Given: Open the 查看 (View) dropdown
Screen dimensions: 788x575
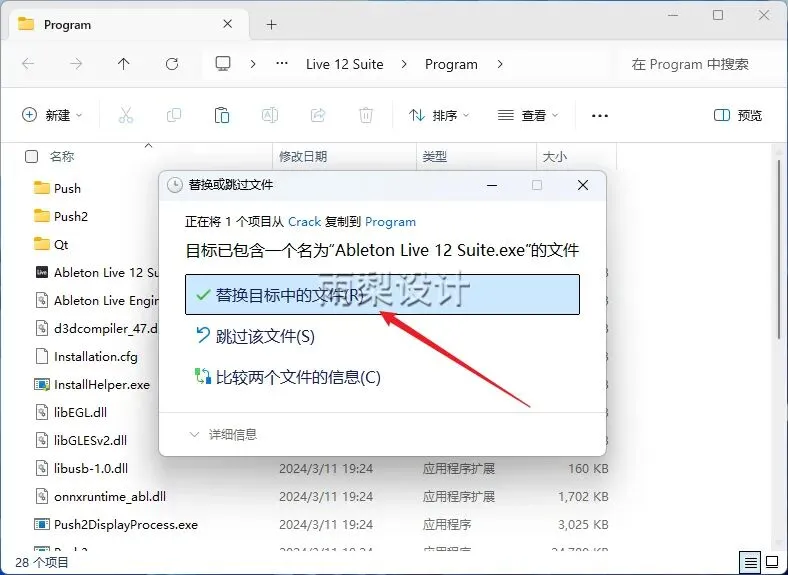Looking at the screenshot, I should pyautogui.click(x=528, y=115).
